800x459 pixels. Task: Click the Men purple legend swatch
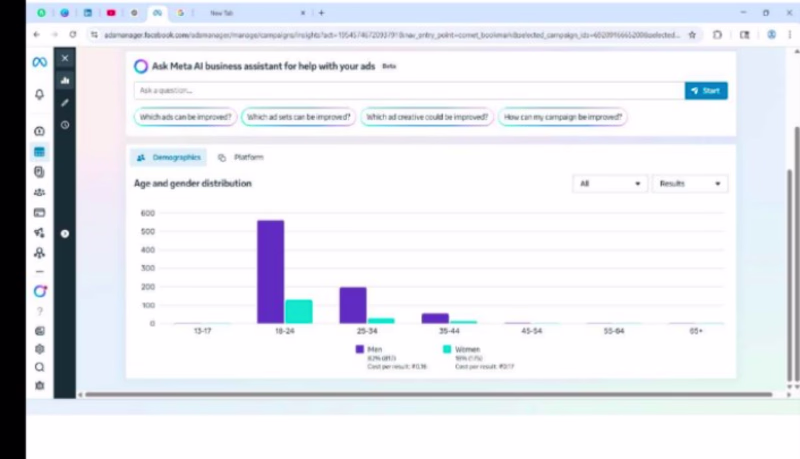(360, 349)
